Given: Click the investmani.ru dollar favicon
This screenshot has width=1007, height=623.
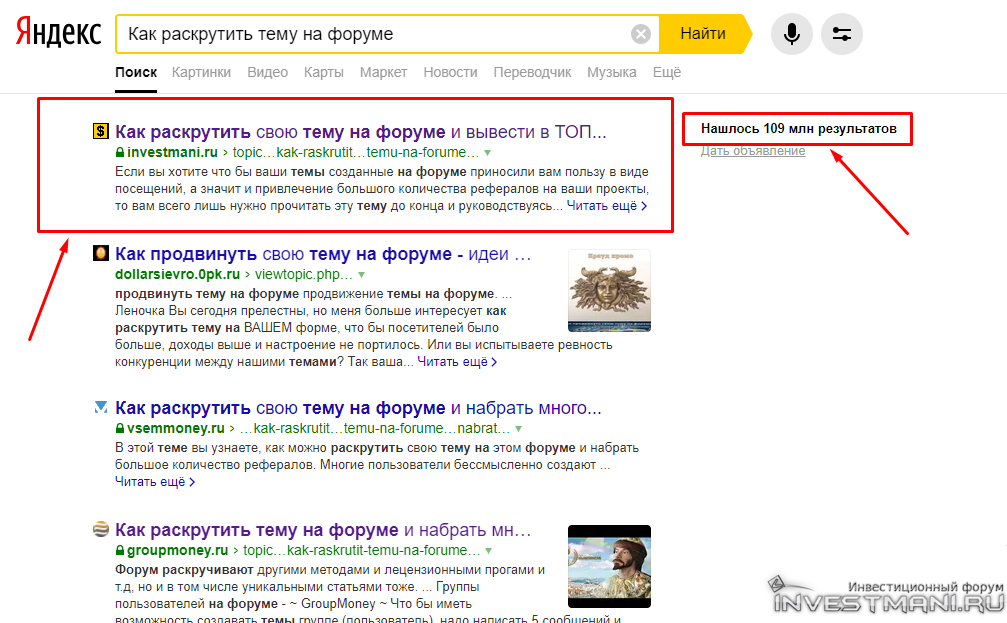Looking at the screenshot, I should point(101,131).
